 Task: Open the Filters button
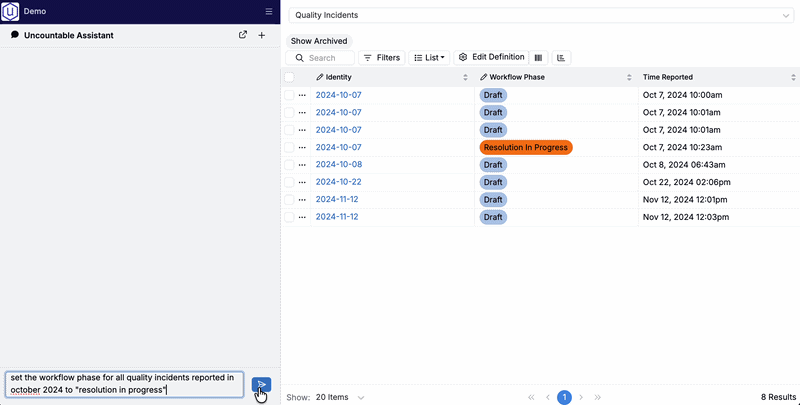[380, 58]
